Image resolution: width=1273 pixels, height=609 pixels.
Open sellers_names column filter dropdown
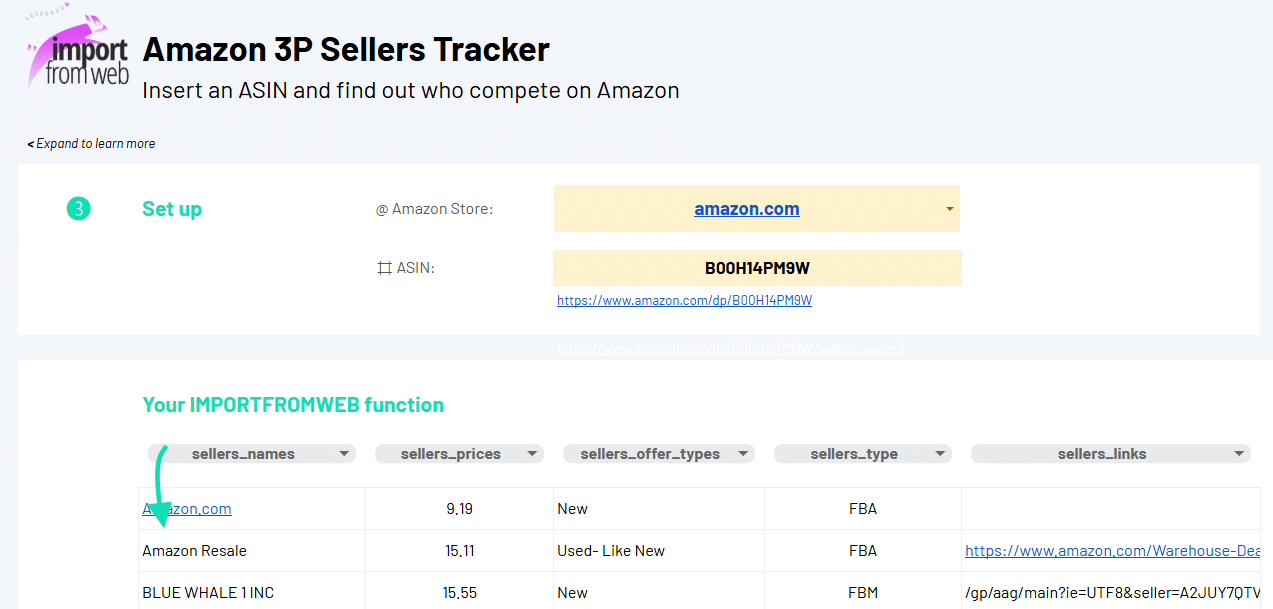345,454
